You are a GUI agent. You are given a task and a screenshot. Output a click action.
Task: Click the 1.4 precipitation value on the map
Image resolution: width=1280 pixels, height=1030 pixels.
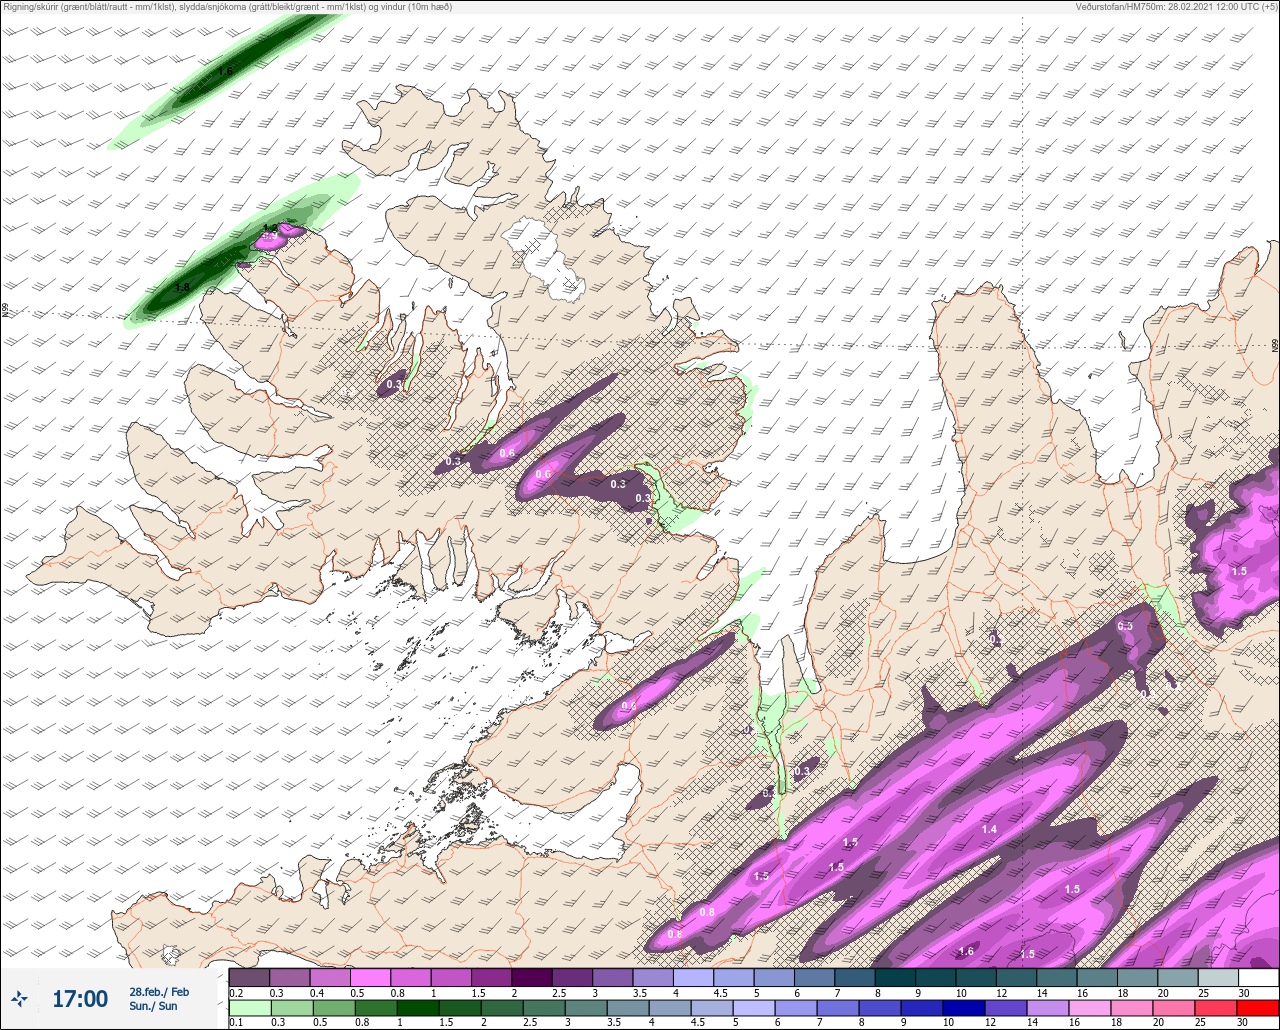click(x=989, y=829)
